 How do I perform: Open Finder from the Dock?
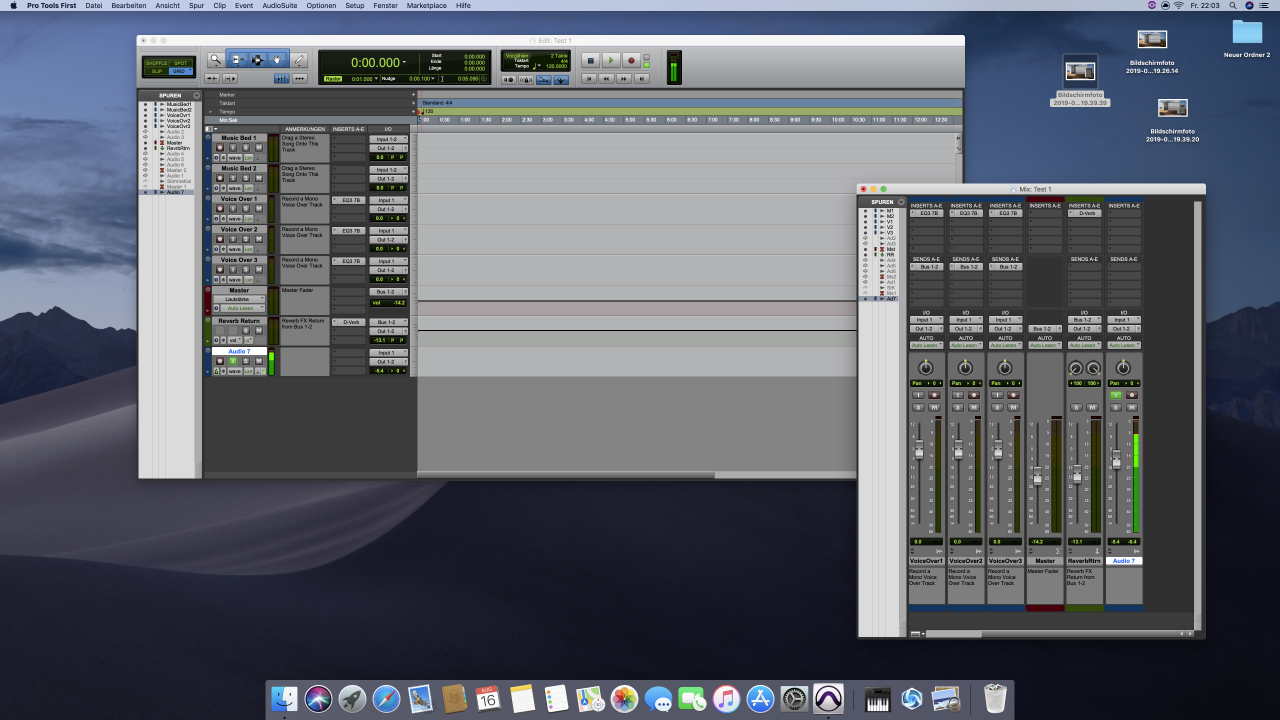click(284, 698)
